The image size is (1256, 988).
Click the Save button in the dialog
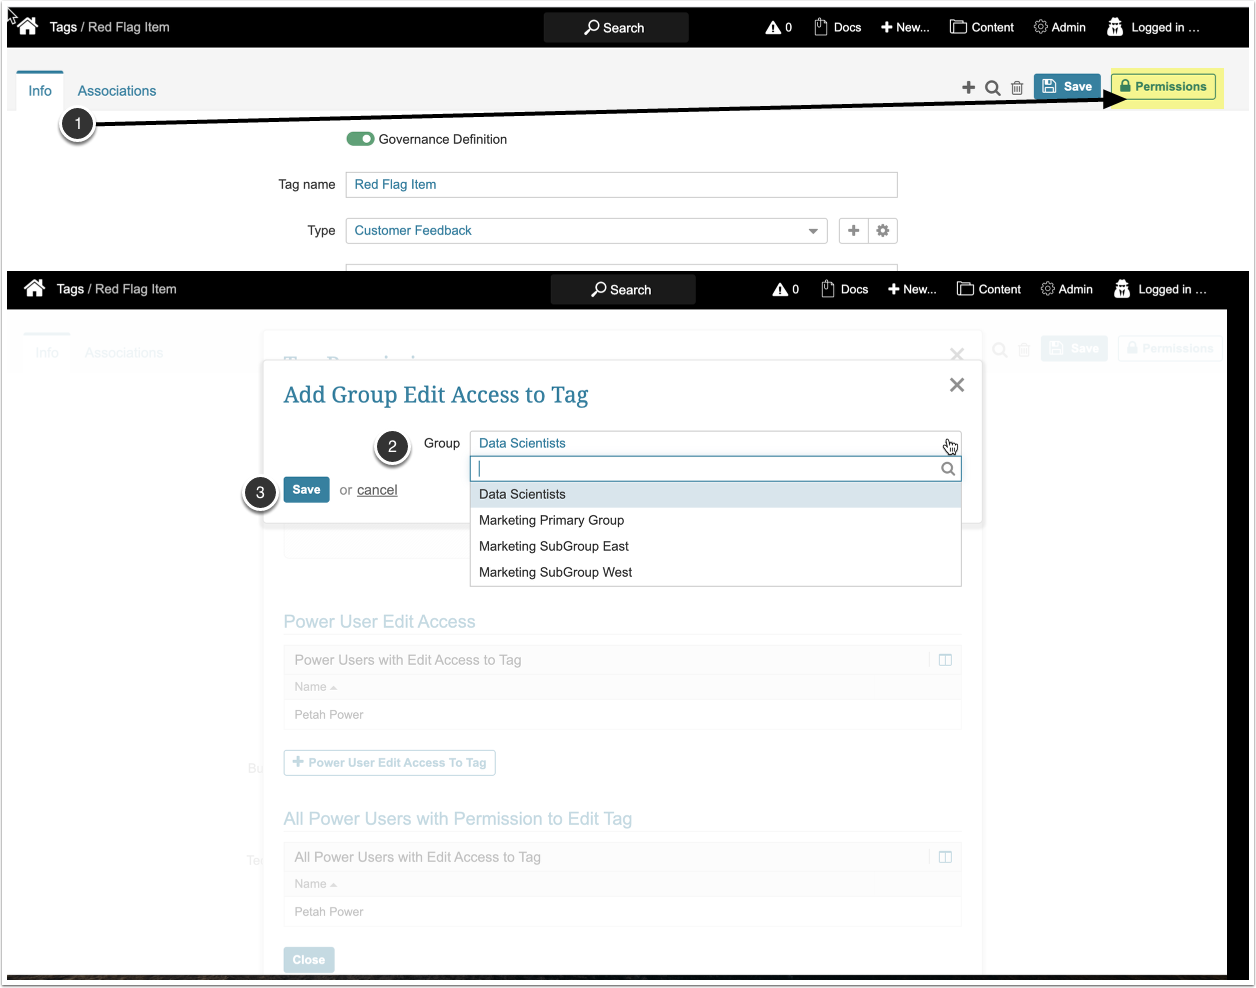[x=306, y=490]
